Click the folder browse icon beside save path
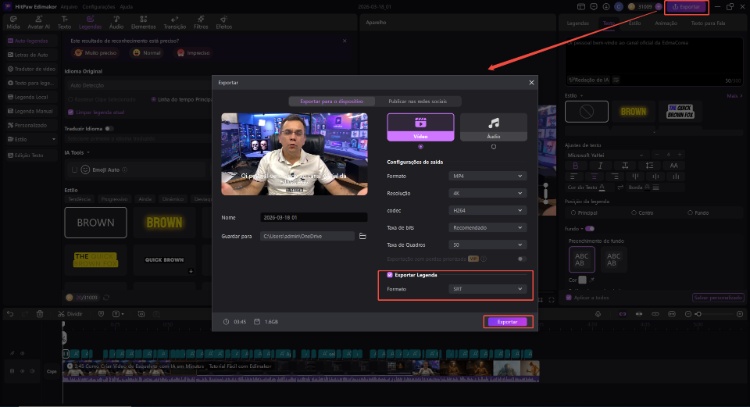Screen dimensions: 750x407 point(363,236)
